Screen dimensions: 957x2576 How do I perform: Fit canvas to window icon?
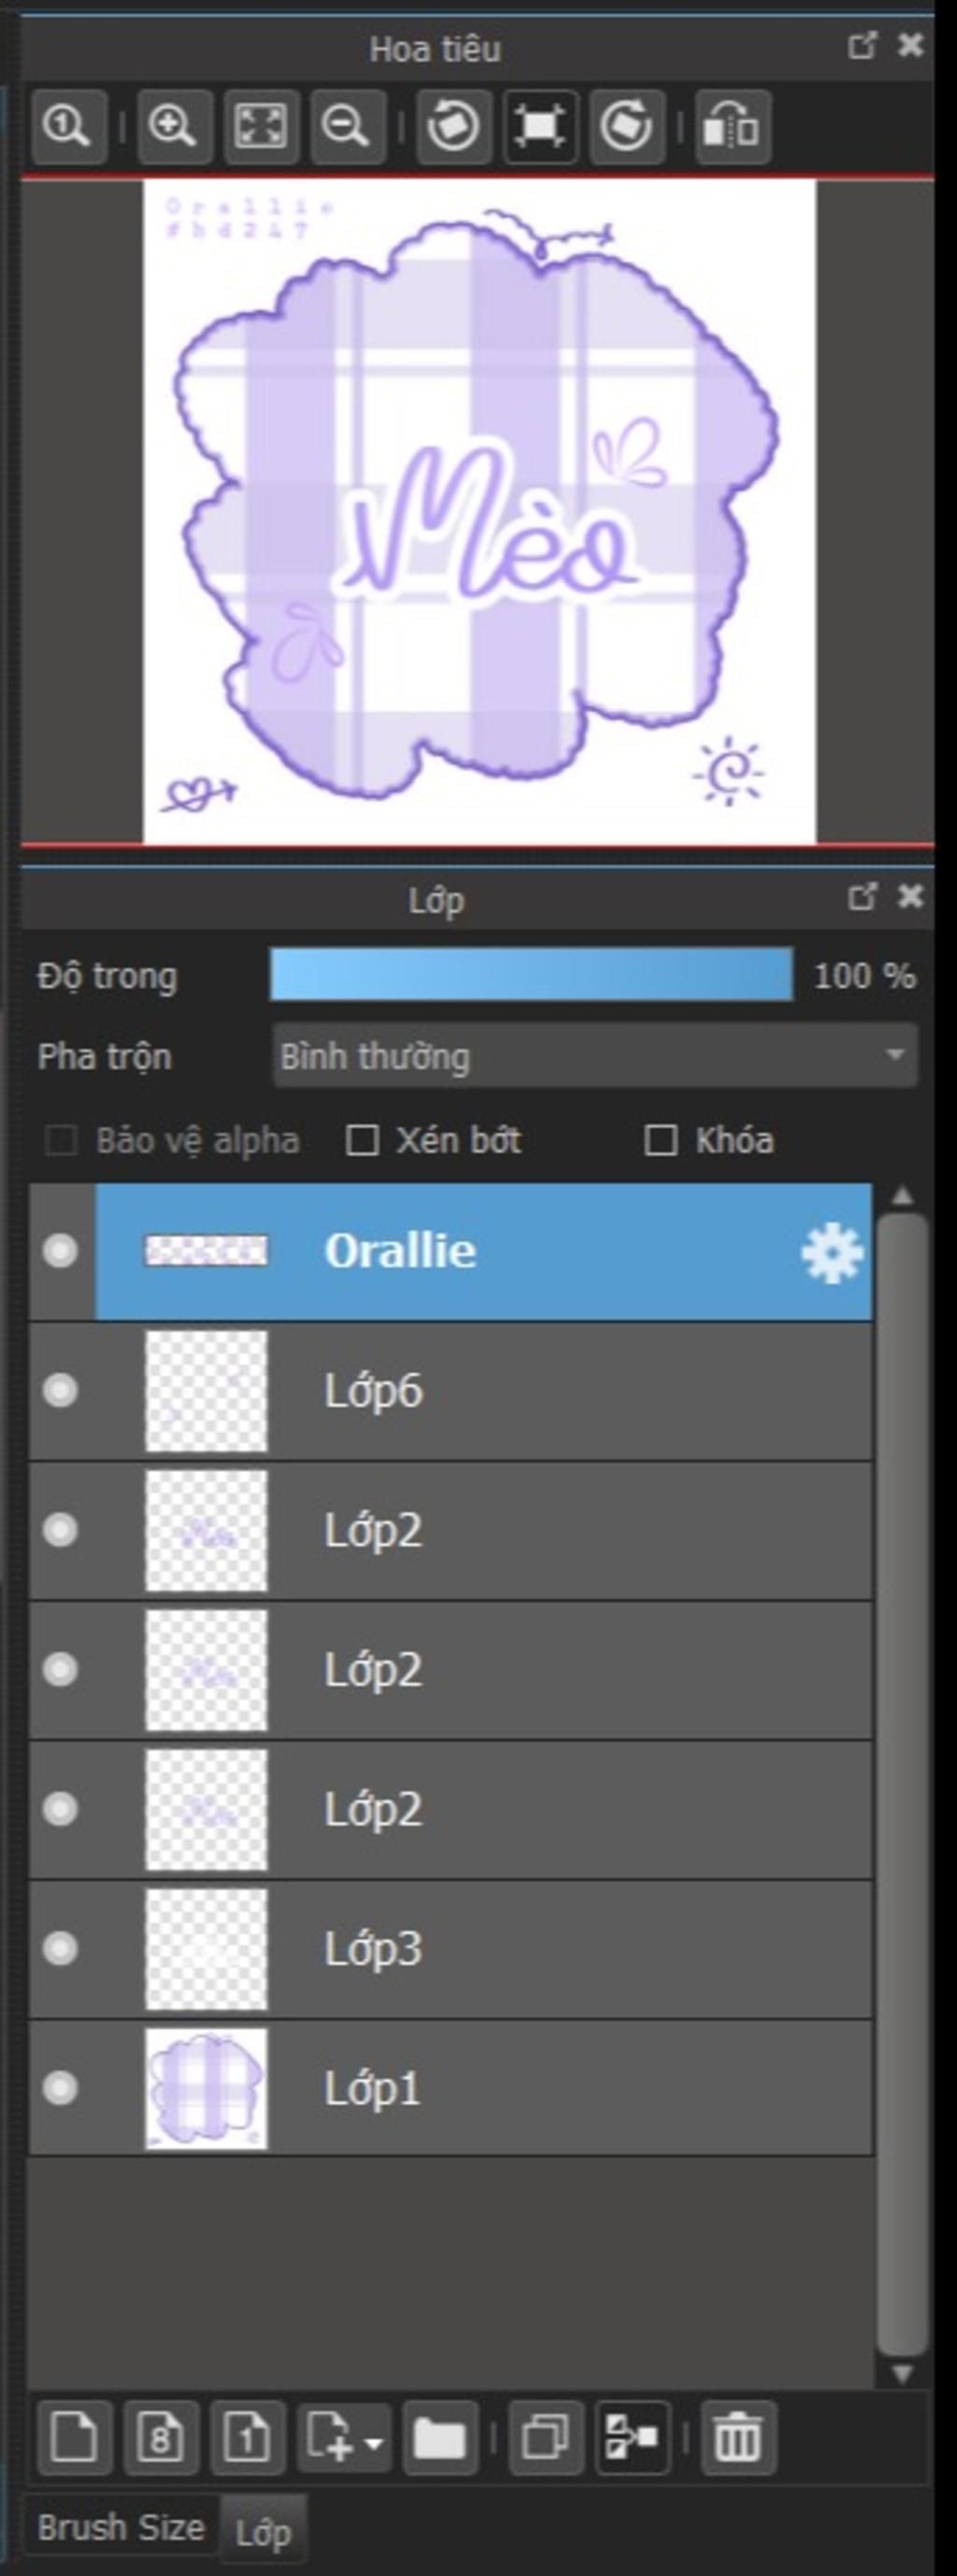(x=261, y=127)
